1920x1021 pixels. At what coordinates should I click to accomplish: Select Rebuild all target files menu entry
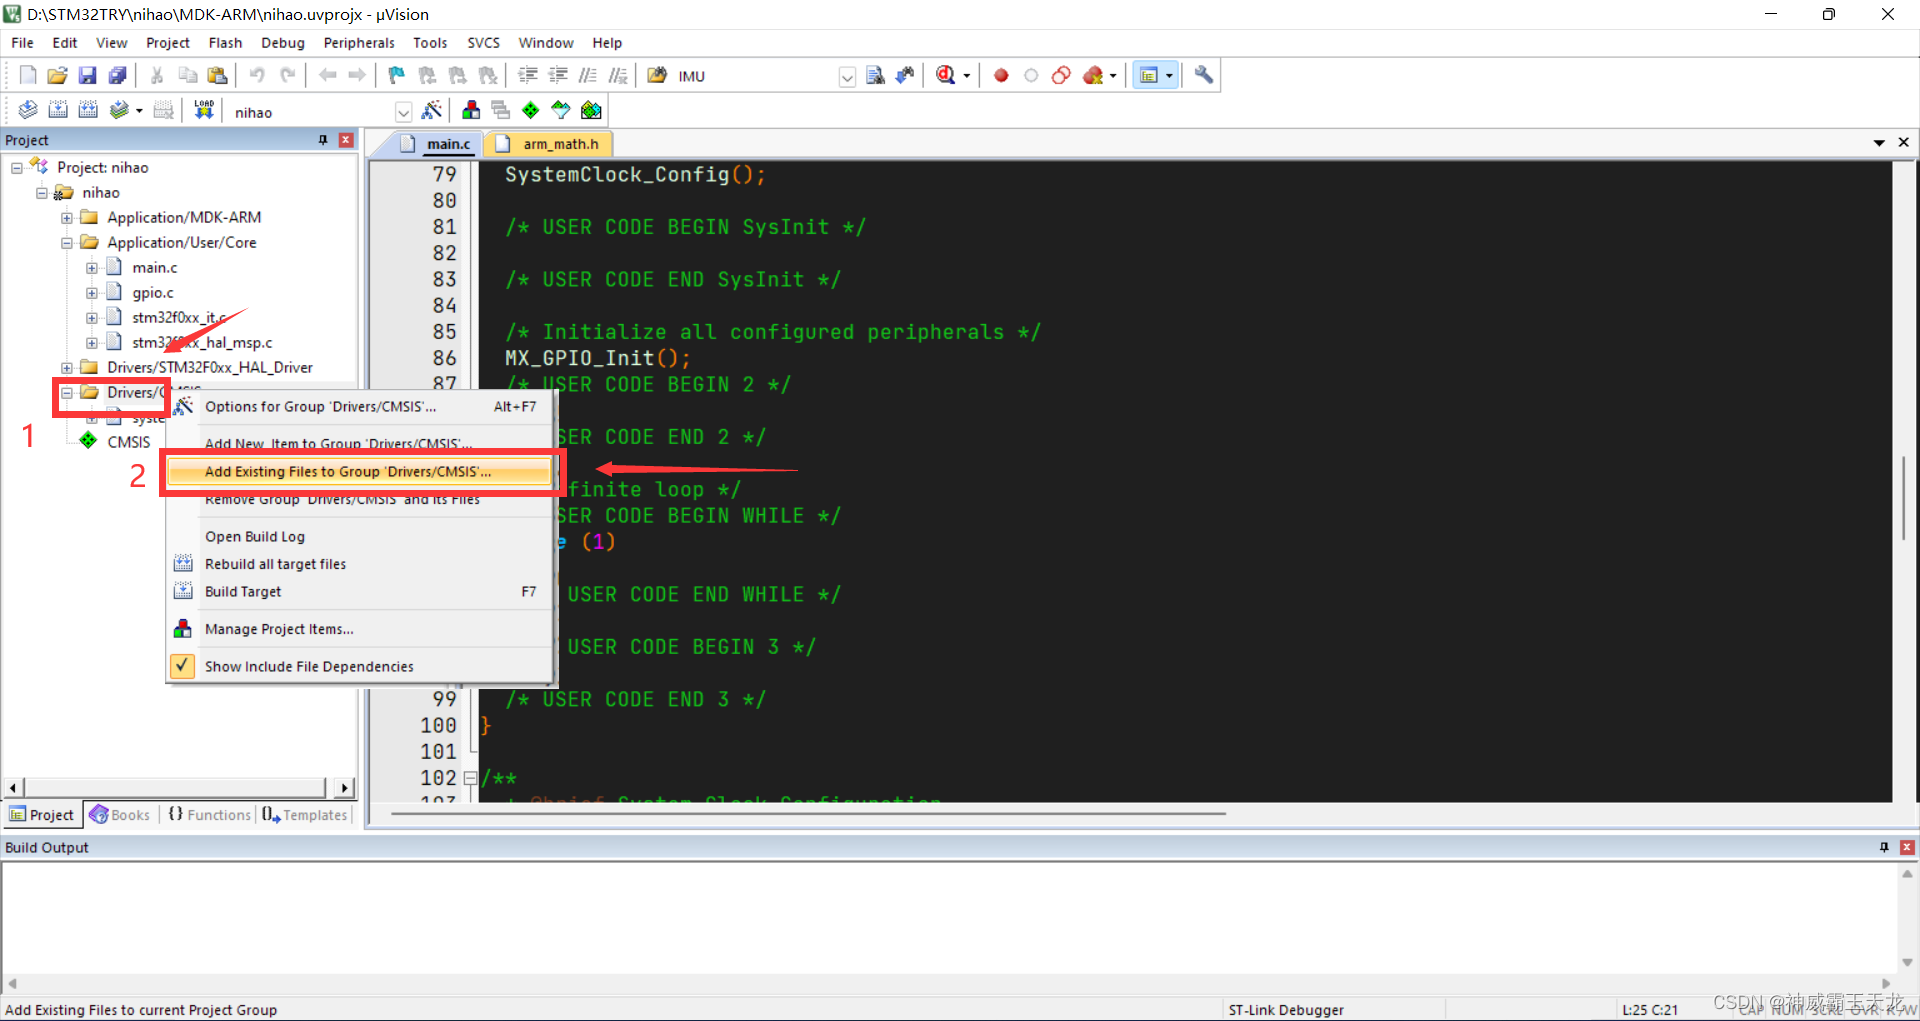click(x=360, y=564)
